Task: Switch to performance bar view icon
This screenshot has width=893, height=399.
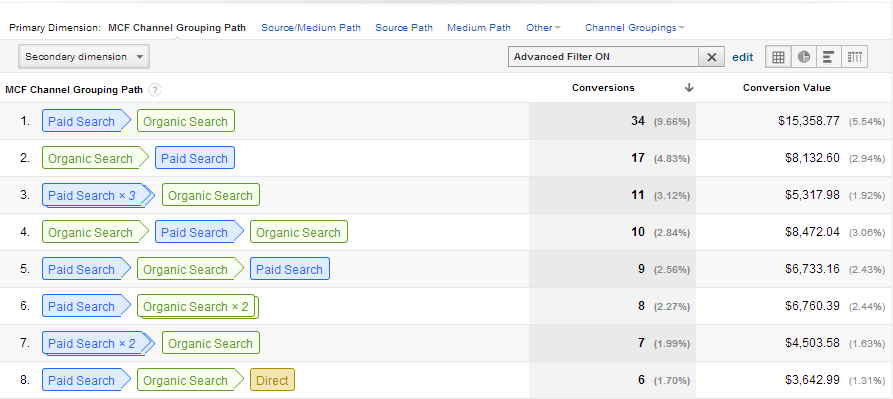Action: pos(829,57)
